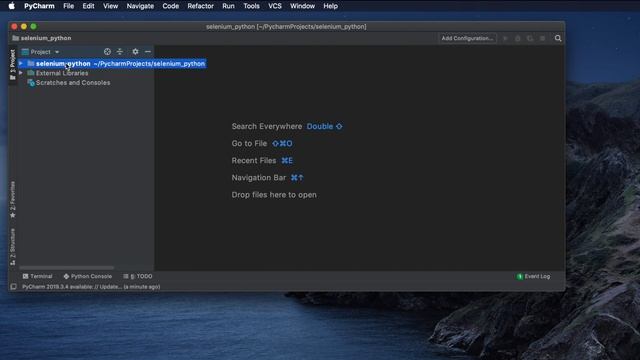Open the Edit menu
The height and width of the screenshot is (360, 640).
[x=88, y=6]
